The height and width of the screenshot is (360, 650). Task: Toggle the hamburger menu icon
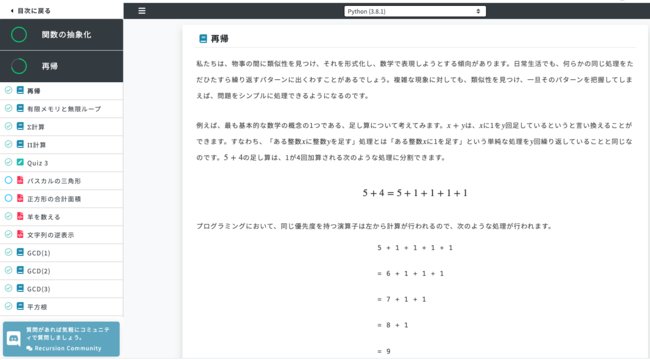[142, 11]
